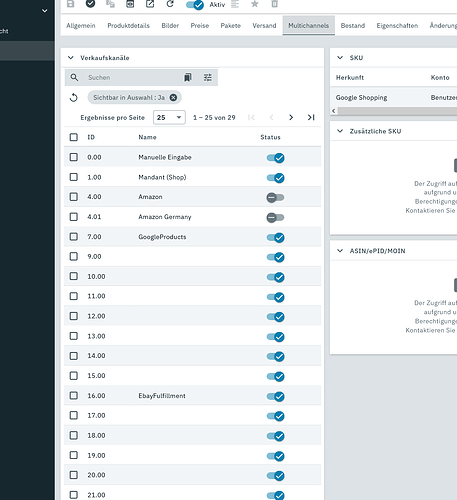Switch to the Produktdetails tab
The width and height of the screenshot is (457, 500).
(128, 26)
